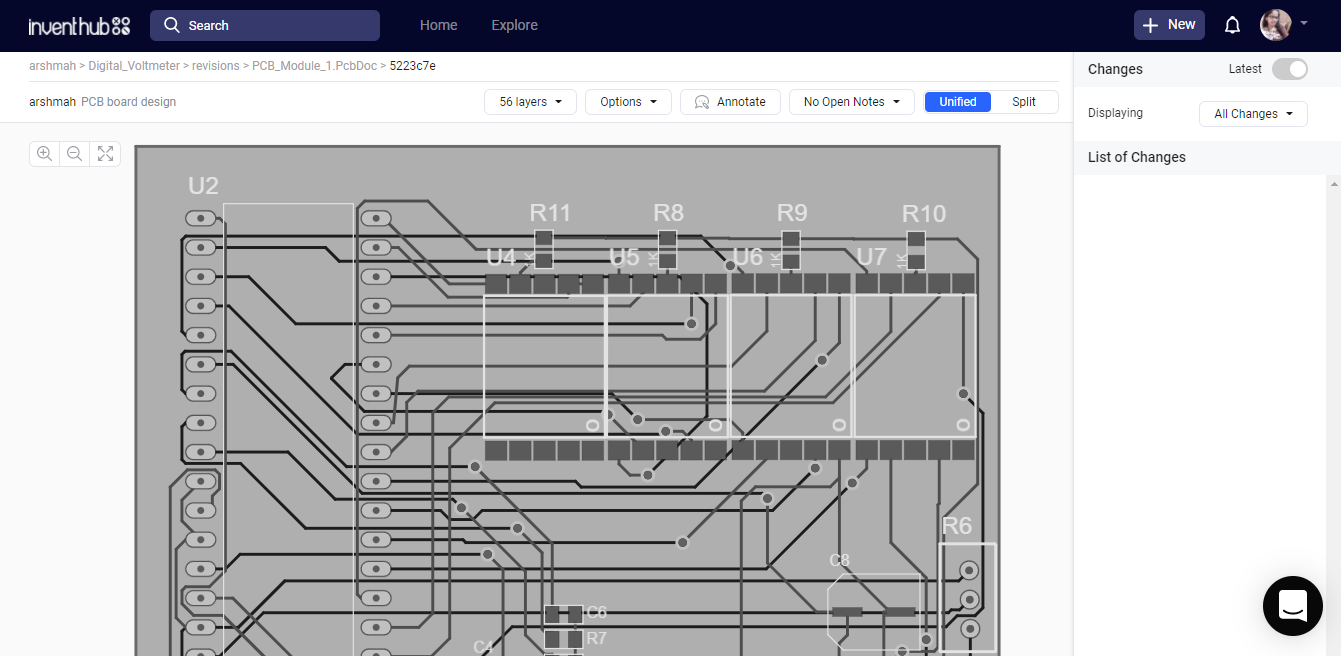The width and height of the screenshot is (1341, 656).
Task: Click the zoom in magnifier icon
Action: pyautogui.click(x=44, y=154)
